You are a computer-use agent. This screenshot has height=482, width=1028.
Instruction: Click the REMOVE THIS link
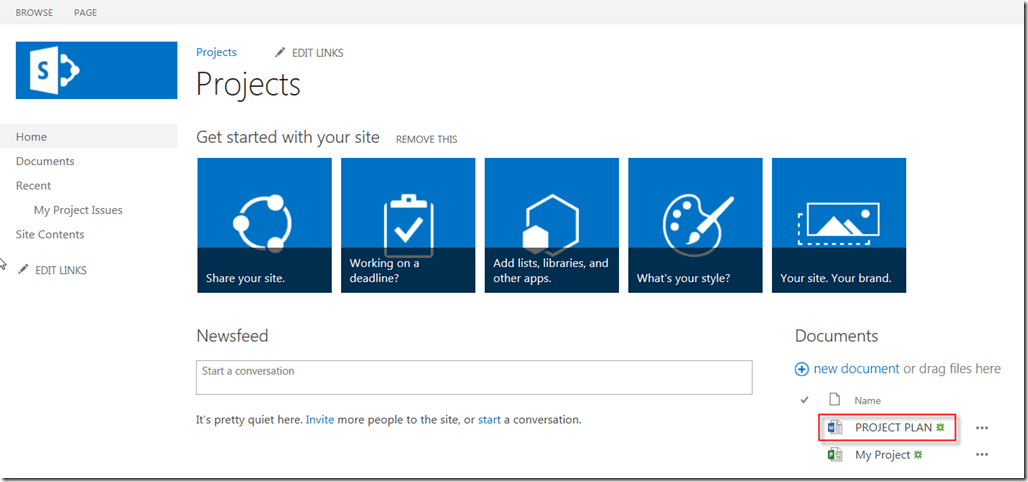426,139
